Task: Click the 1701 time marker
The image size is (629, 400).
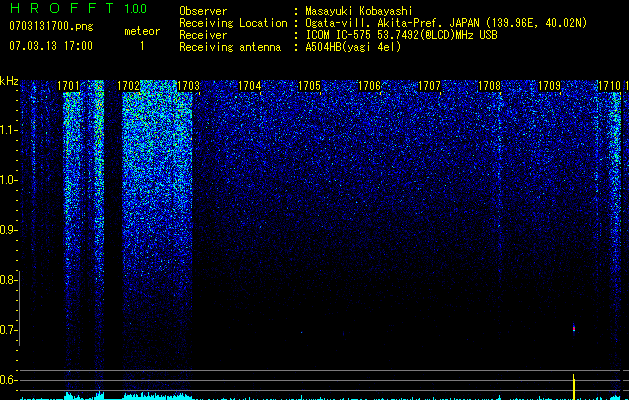Action: pyautogui.click(x=68, y=86)
